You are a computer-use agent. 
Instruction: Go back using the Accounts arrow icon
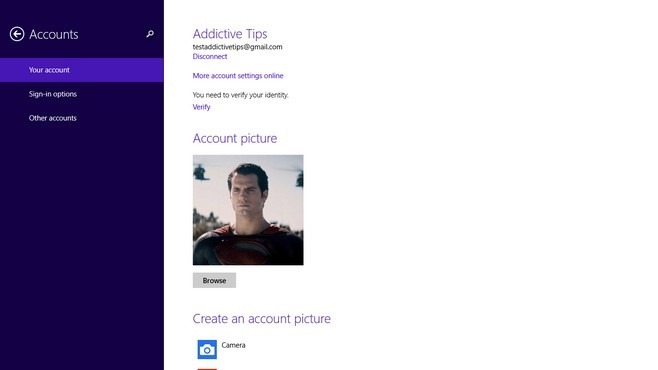17,34
